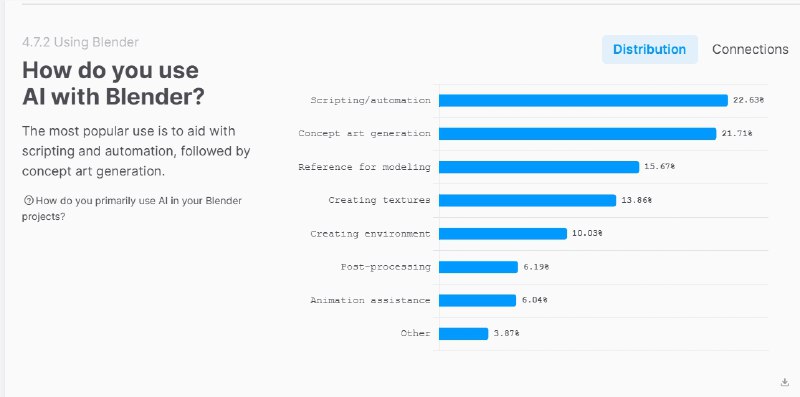Click the Concept art generation bar
This screenshot has width=800, height=397.
[x=578, y=134]
